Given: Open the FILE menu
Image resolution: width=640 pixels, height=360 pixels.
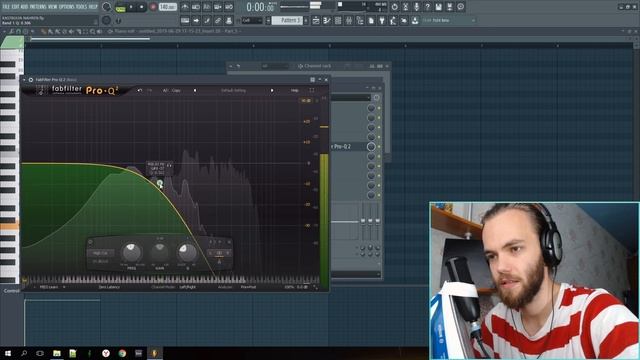Looking at the screenshot, I should click(x=6, y=7).
